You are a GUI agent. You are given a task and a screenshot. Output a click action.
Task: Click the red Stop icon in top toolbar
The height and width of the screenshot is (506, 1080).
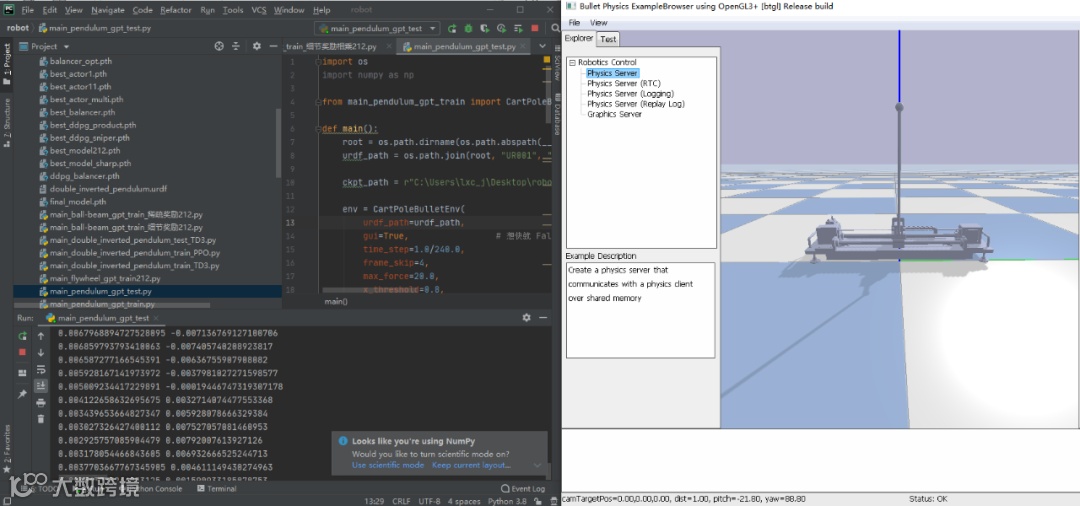(535, 28)
